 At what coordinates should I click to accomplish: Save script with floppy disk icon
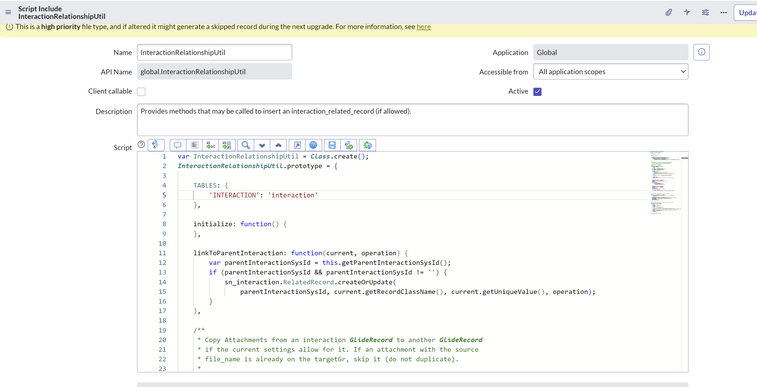[x=332, y=145]
